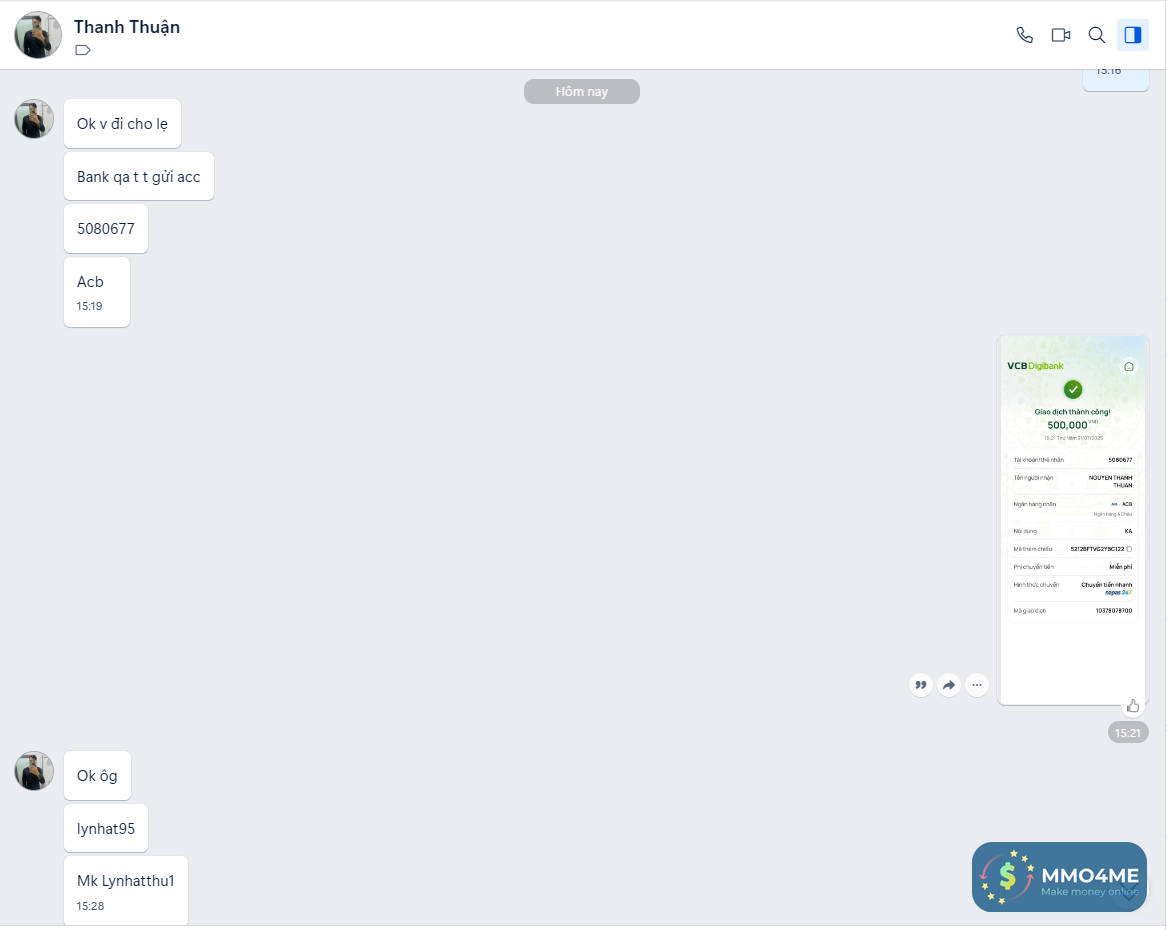Select the 'Mk Lynhatthu1' message
1167x930 pixels.
[126, 890]
